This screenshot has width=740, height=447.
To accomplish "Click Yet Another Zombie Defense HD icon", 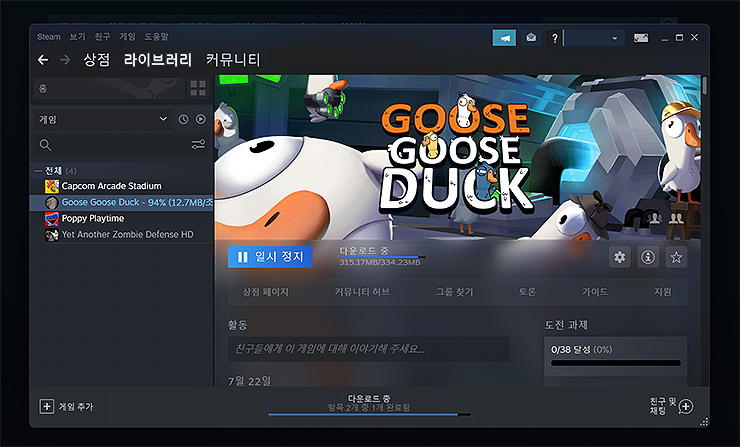I will (51, 235).
